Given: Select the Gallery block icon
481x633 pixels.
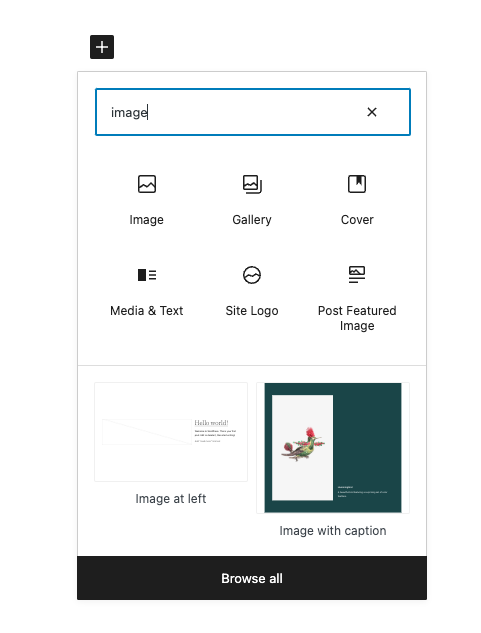Looking at the screenshot, I should tap(252, 184).
